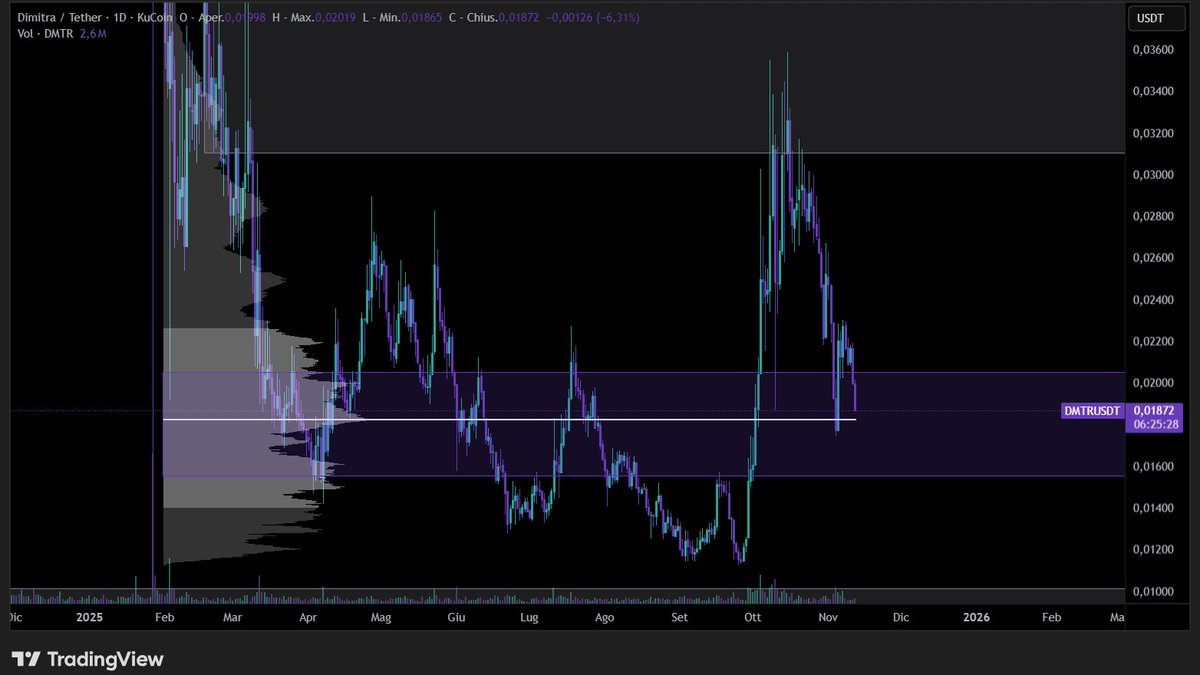Click the 0,01400 price axis label
Image resolution: width=1200 pixels, height=675 pixels.
point(1154,508)
